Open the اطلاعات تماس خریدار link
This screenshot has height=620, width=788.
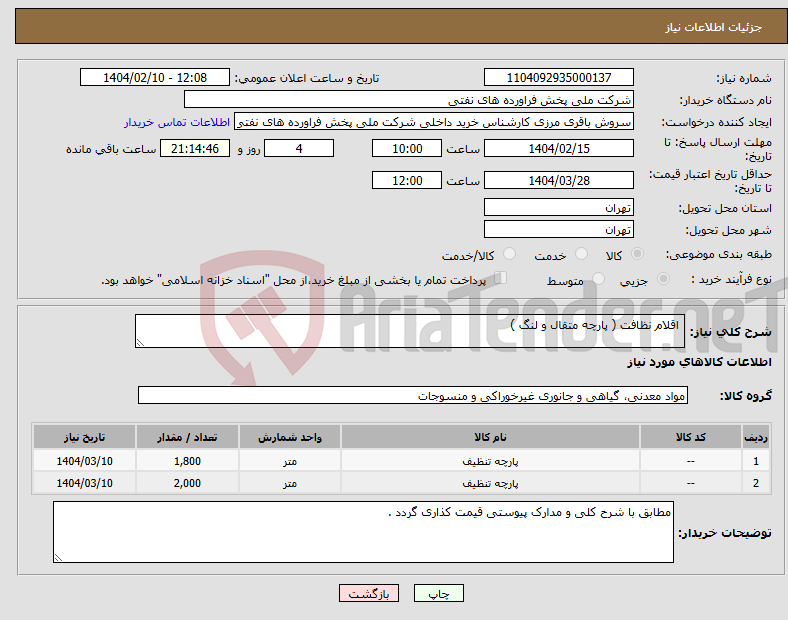177,122
